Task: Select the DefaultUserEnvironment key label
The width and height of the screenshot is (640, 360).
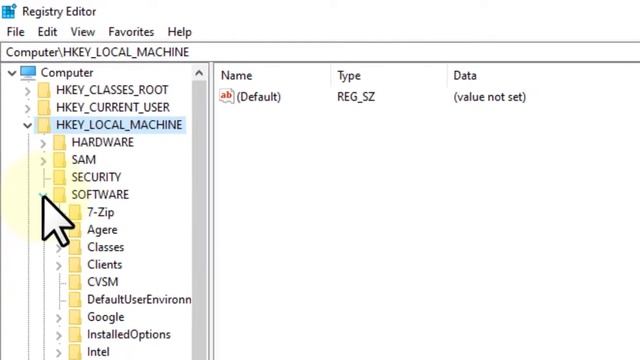Action: (x=139, y=300)
